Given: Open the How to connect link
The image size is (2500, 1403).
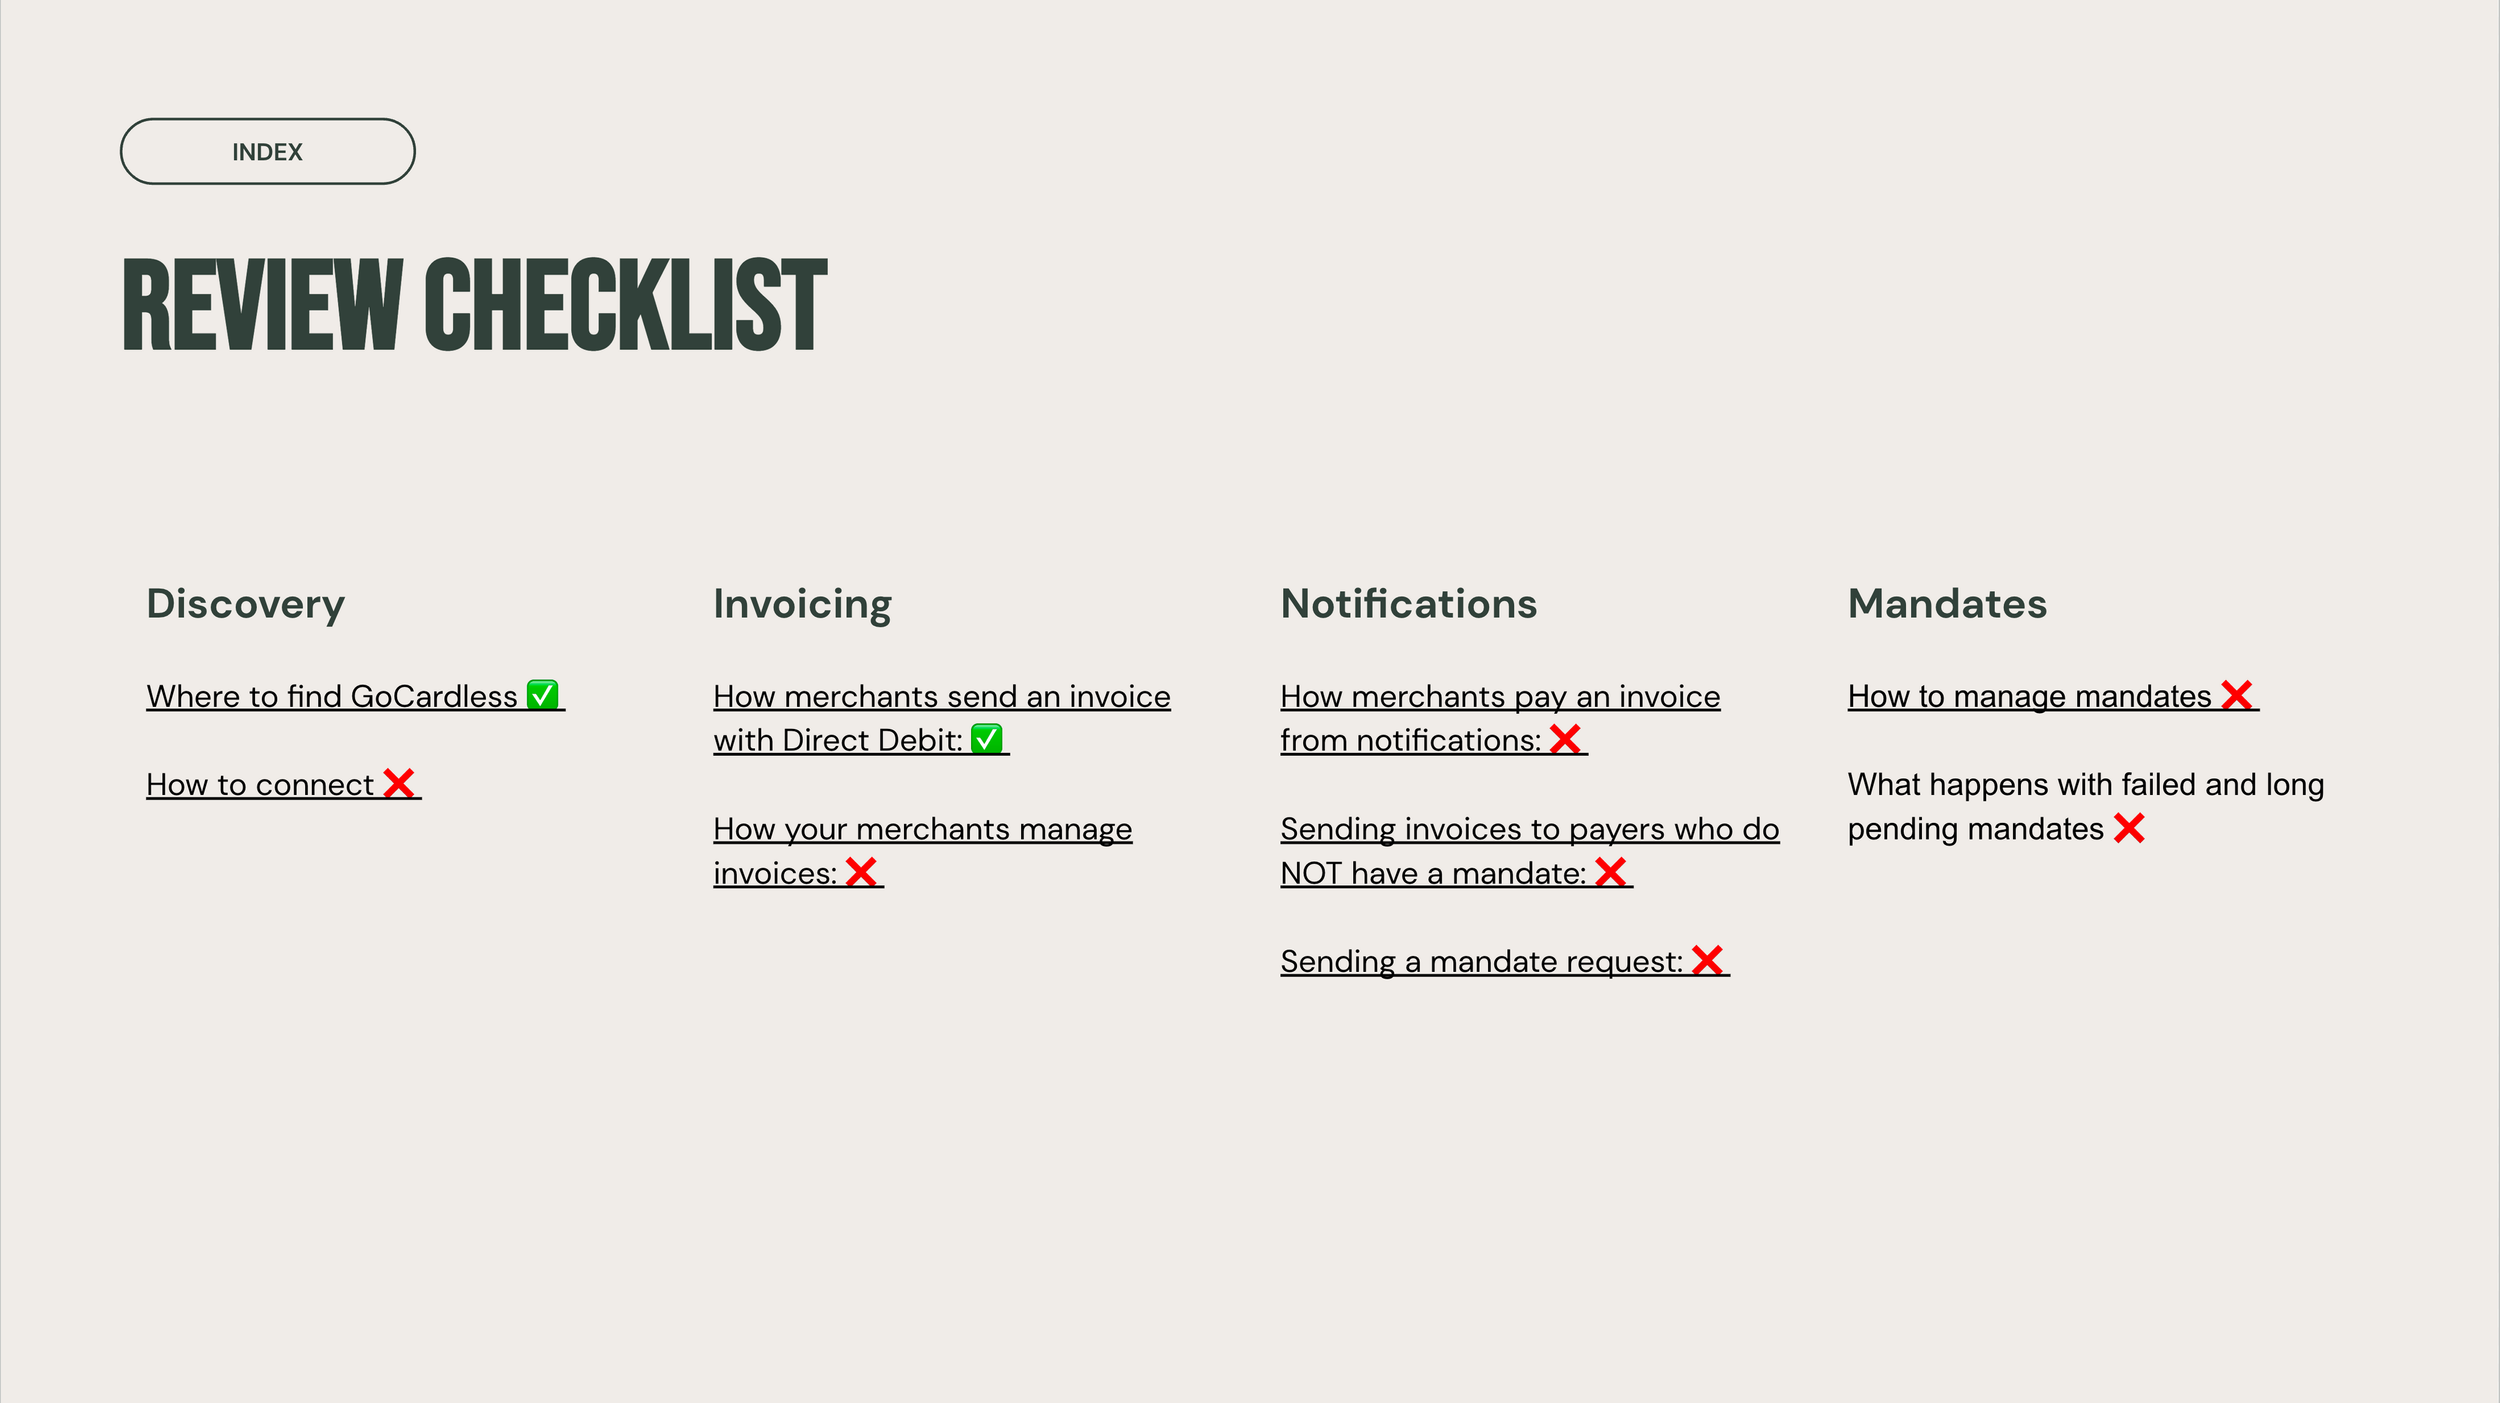Looking at the screenshot, I should (283, 784).
